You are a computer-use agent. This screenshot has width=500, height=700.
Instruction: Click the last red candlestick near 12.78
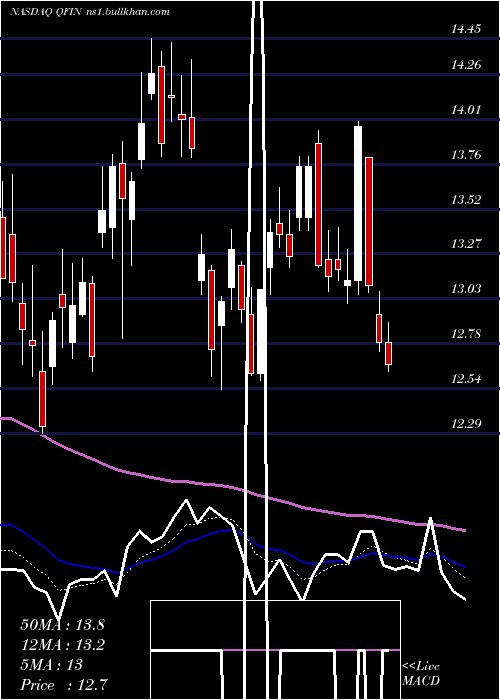[388, 353]
